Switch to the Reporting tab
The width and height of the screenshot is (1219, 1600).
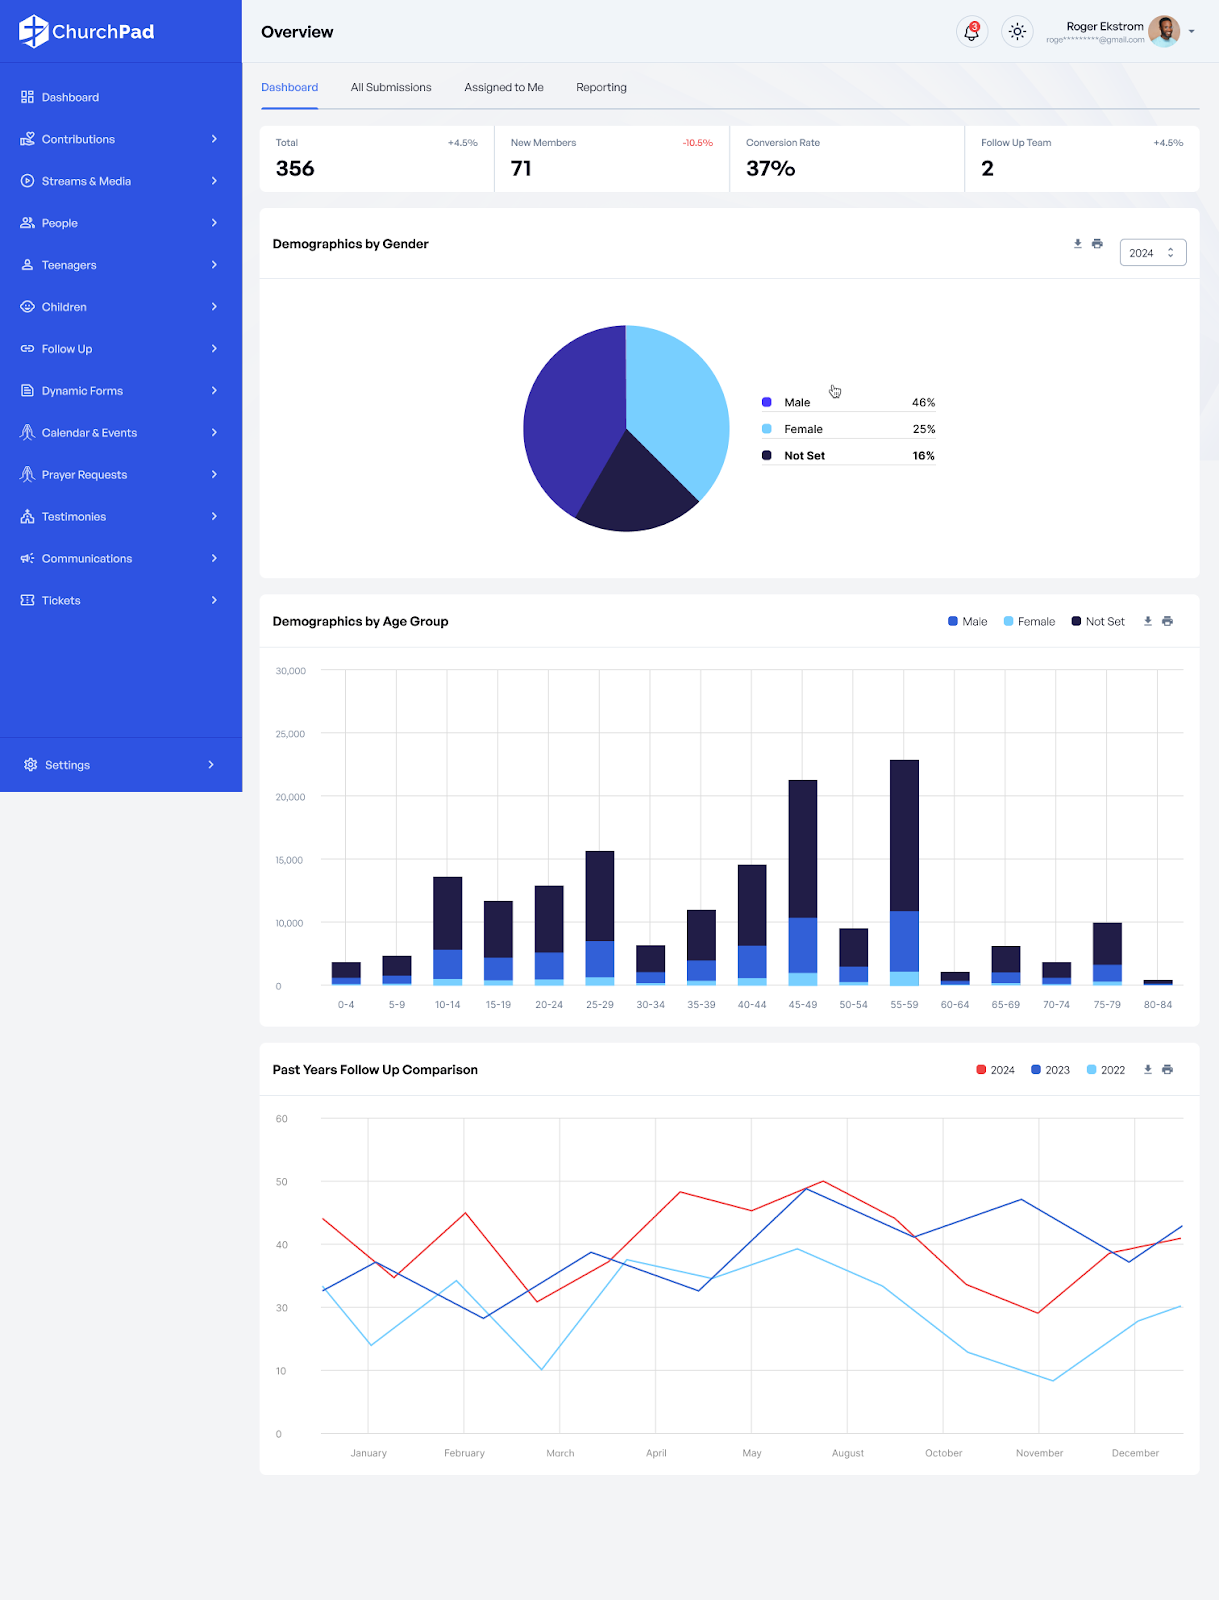tap(601, 87)
